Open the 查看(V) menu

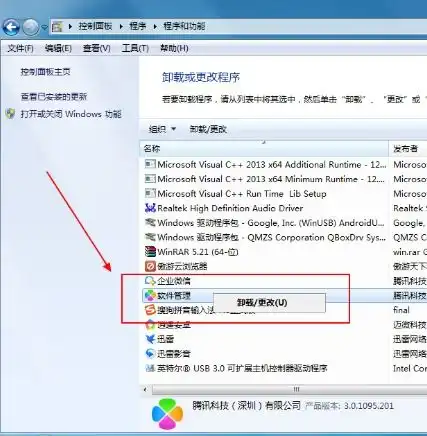tap(97, 48)
